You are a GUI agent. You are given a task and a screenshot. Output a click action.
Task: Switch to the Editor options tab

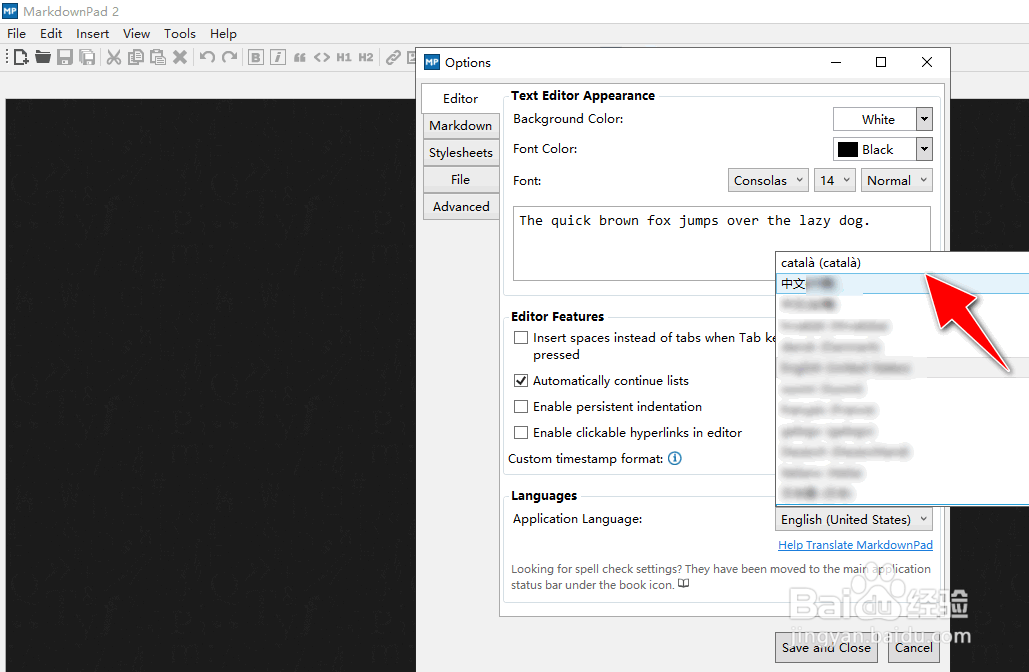[x=461, y=98]
